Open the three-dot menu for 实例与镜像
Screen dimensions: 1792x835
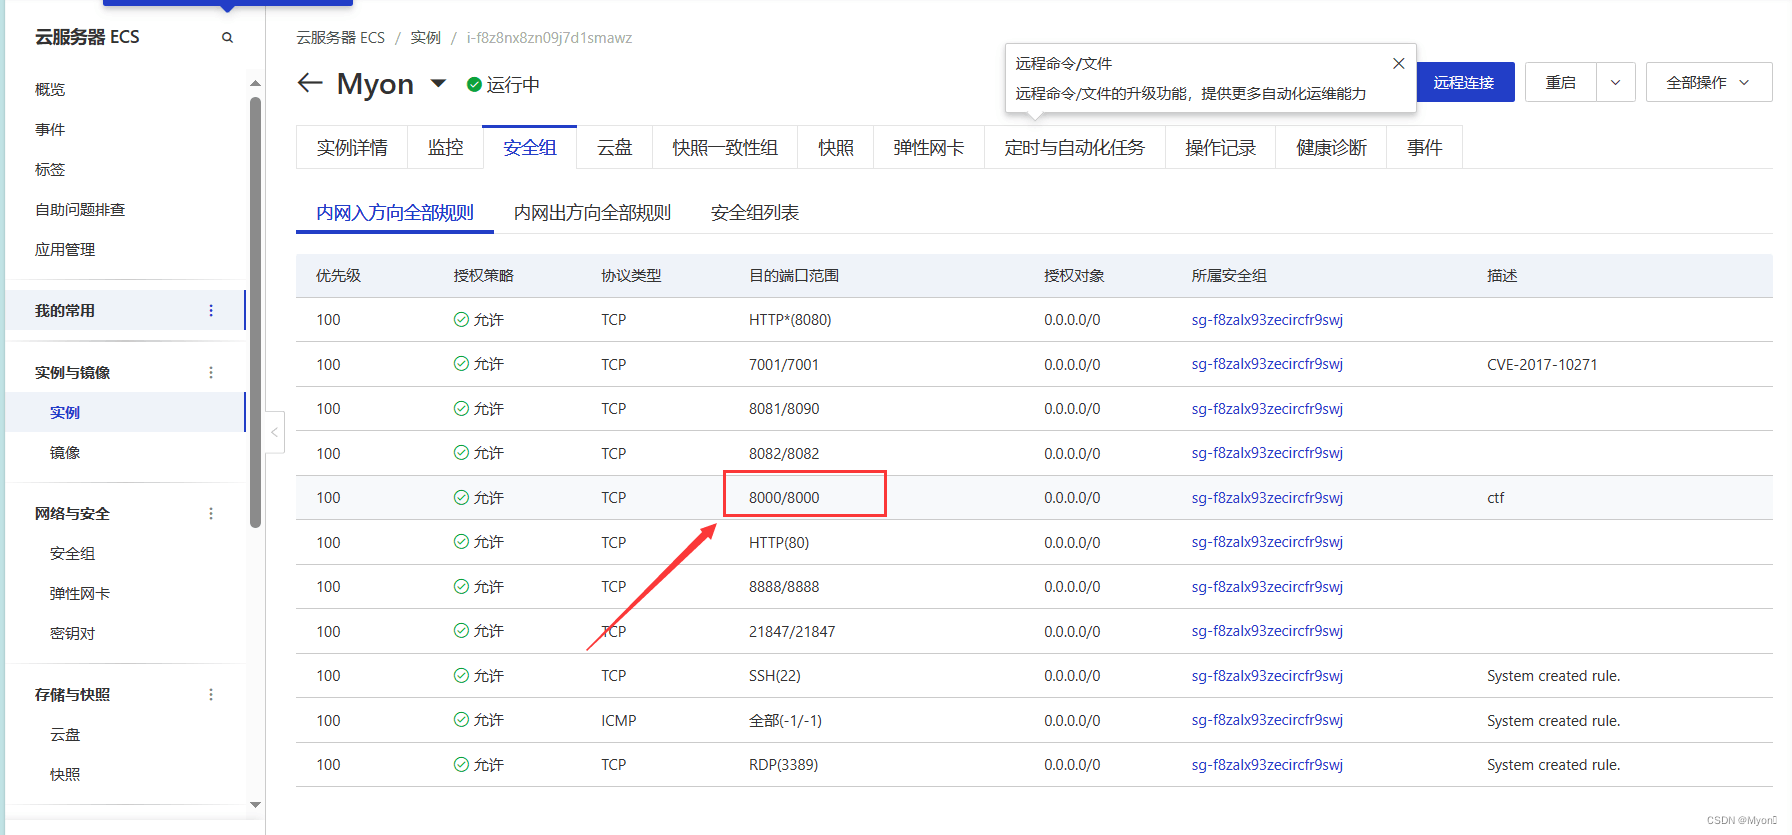tap(210, 372)
